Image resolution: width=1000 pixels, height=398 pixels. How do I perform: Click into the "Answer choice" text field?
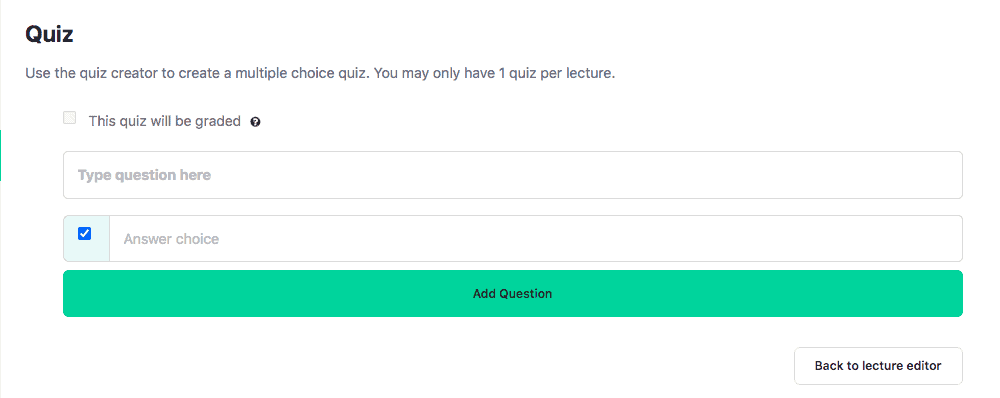[x=536, y=239]
